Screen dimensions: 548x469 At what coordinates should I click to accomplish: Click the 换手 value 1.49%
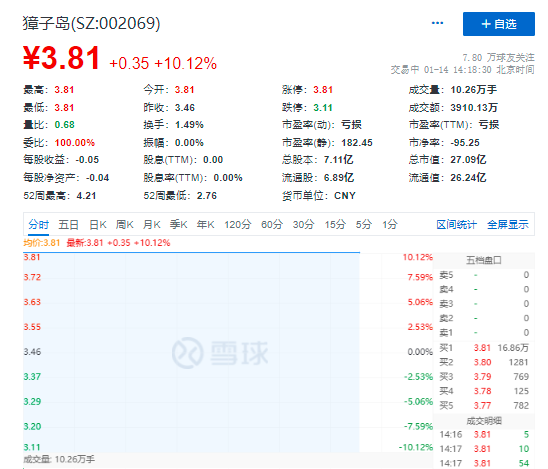189,125
